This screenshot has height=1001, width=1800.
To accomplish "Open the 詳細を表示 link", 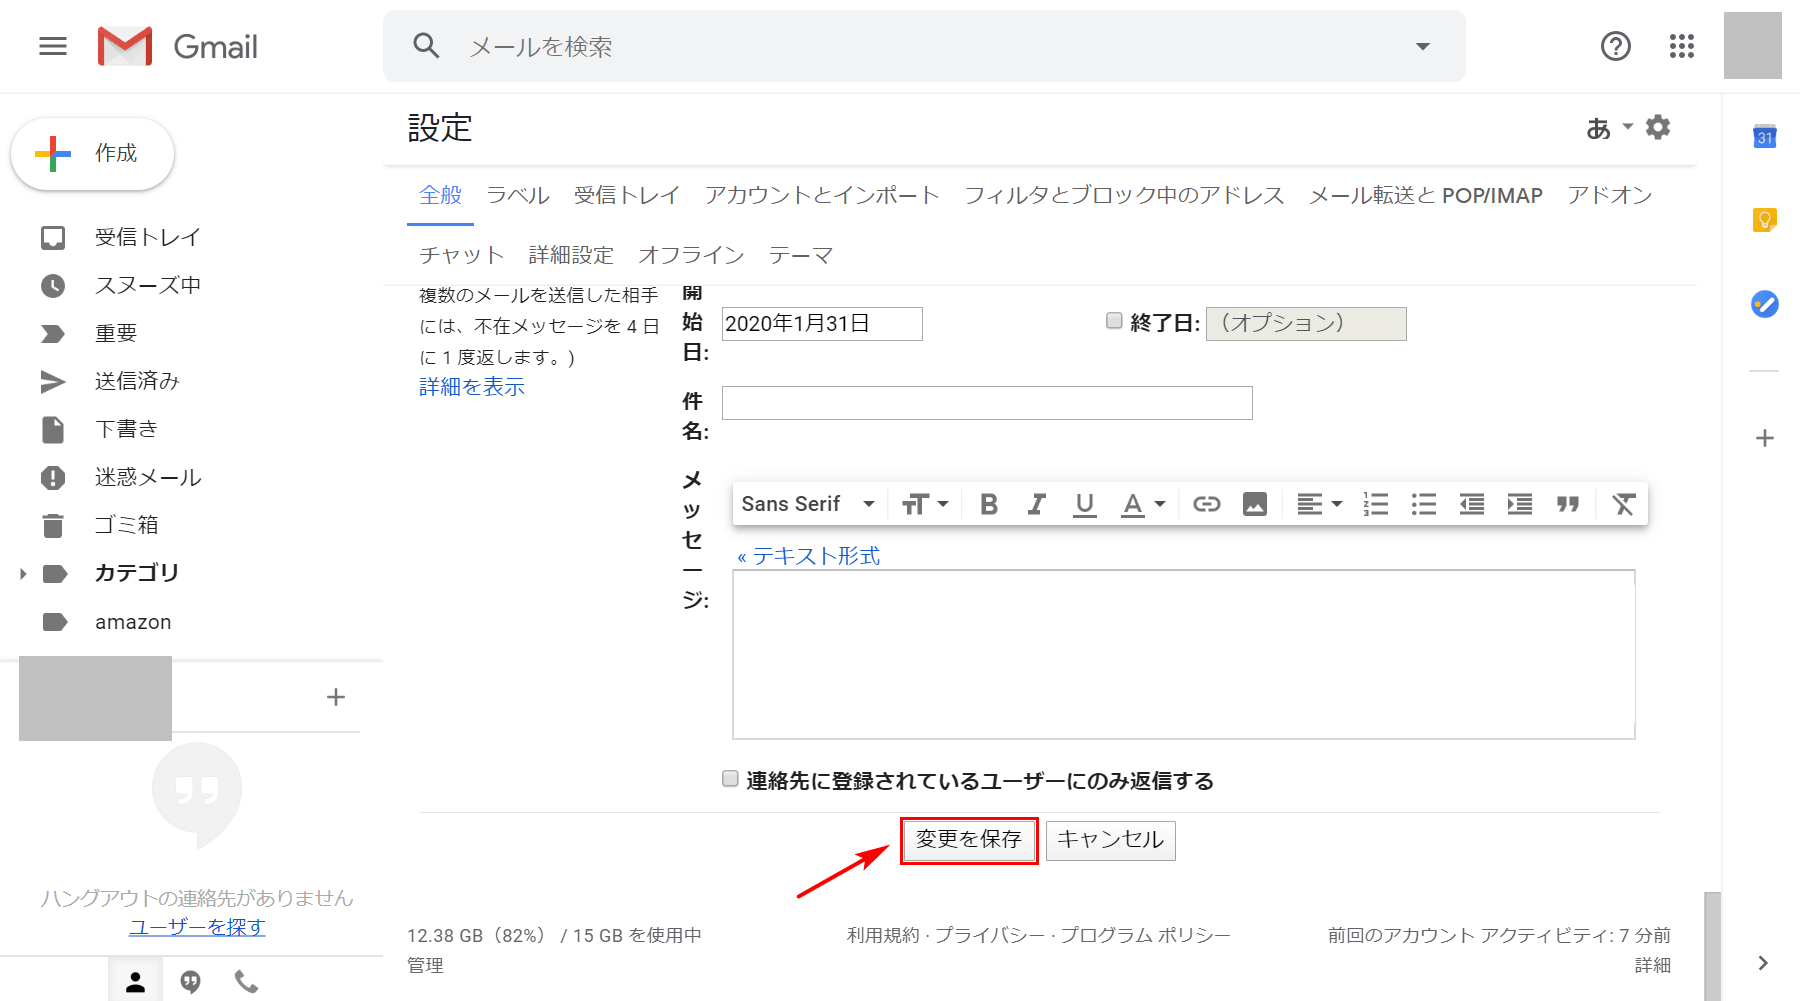I will point(471,386).
